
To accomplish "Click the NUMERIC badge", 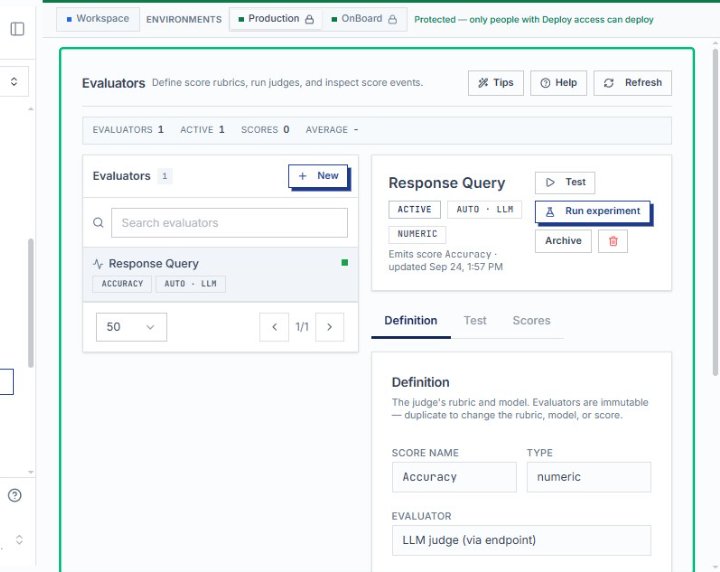I will pyautogui.click(x=417, y=234).
